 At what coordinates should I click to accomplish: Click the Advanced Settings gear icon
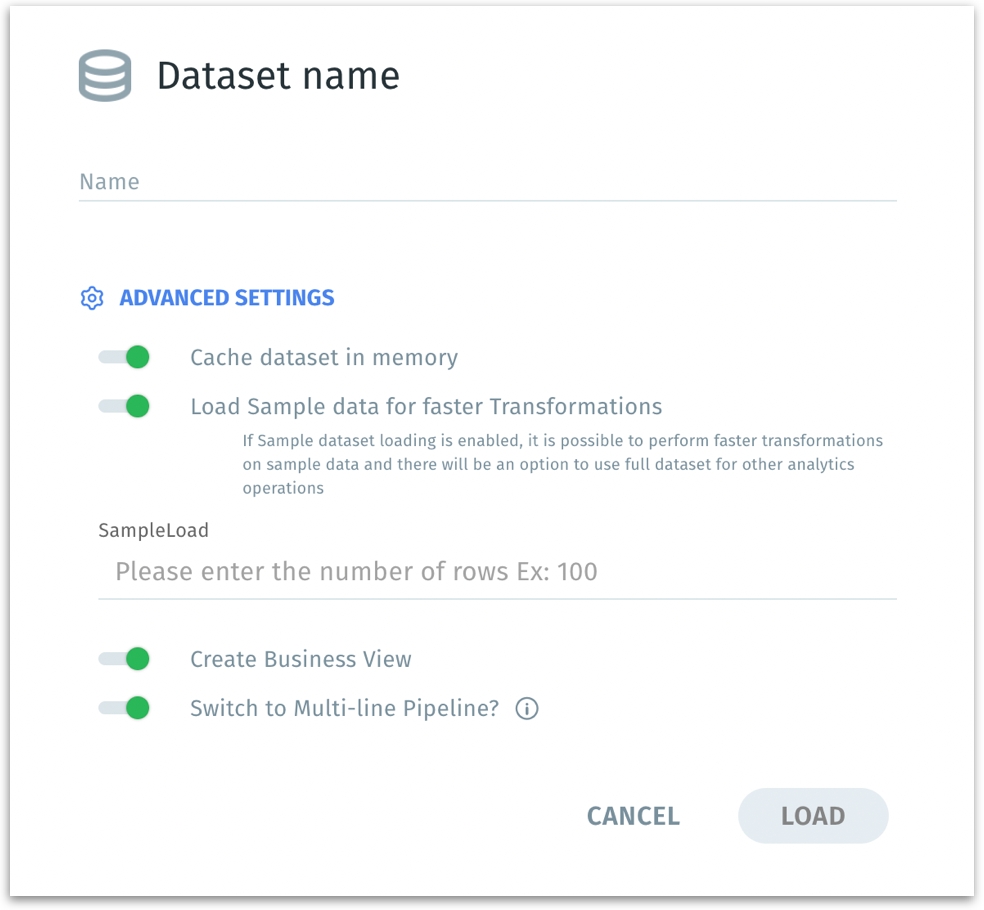[92, 298]
